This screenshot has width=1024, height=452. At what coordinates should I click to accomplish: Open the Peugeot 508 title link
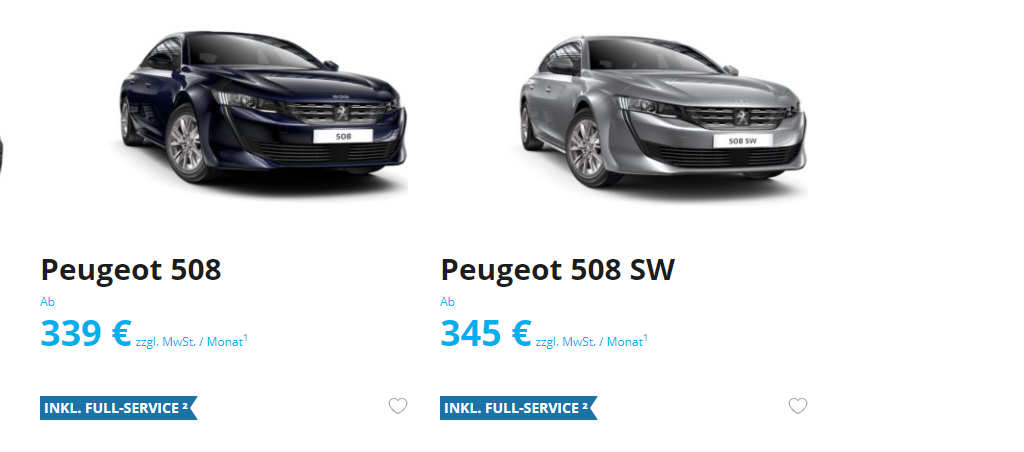pos(131,269)
